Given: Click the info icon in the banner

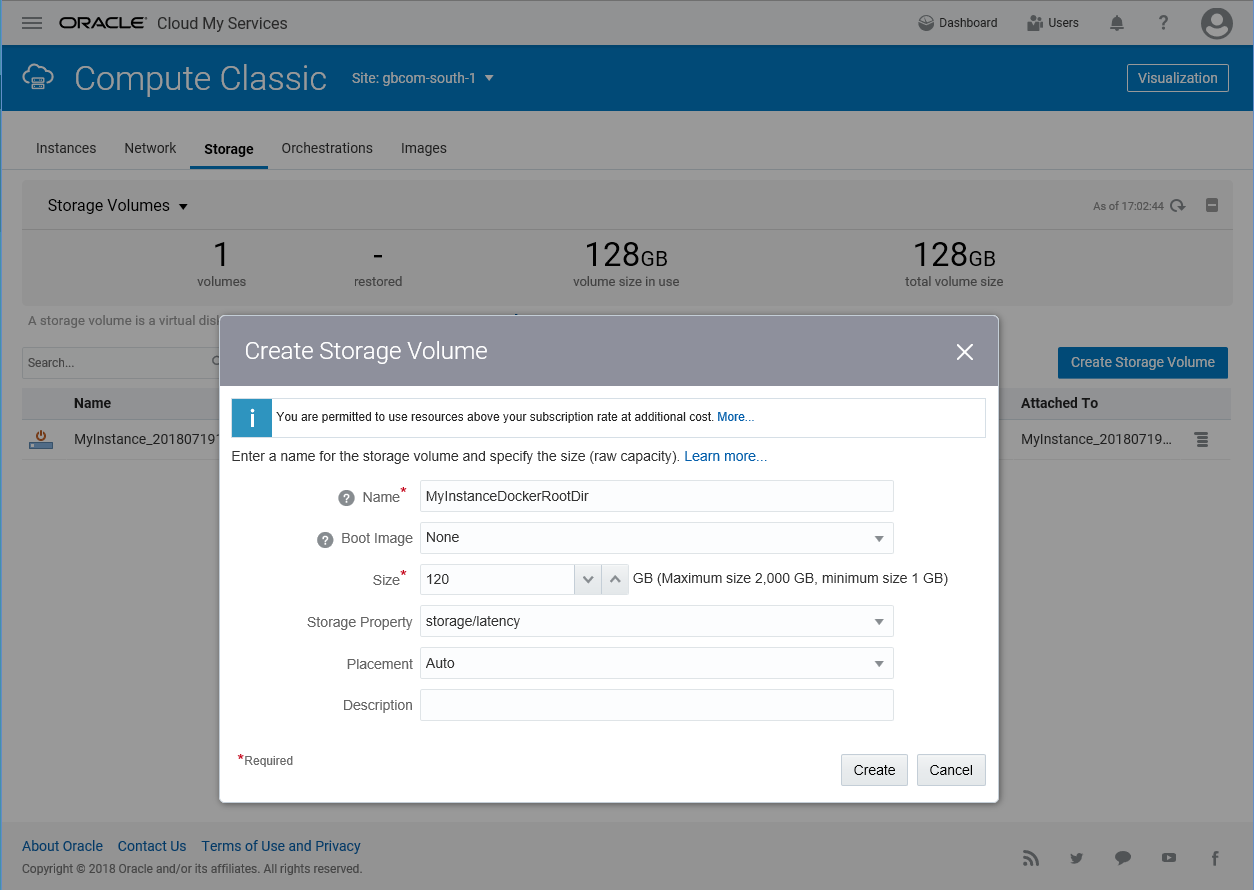Looking at the screenshot, I should click(x=252, y=417).
